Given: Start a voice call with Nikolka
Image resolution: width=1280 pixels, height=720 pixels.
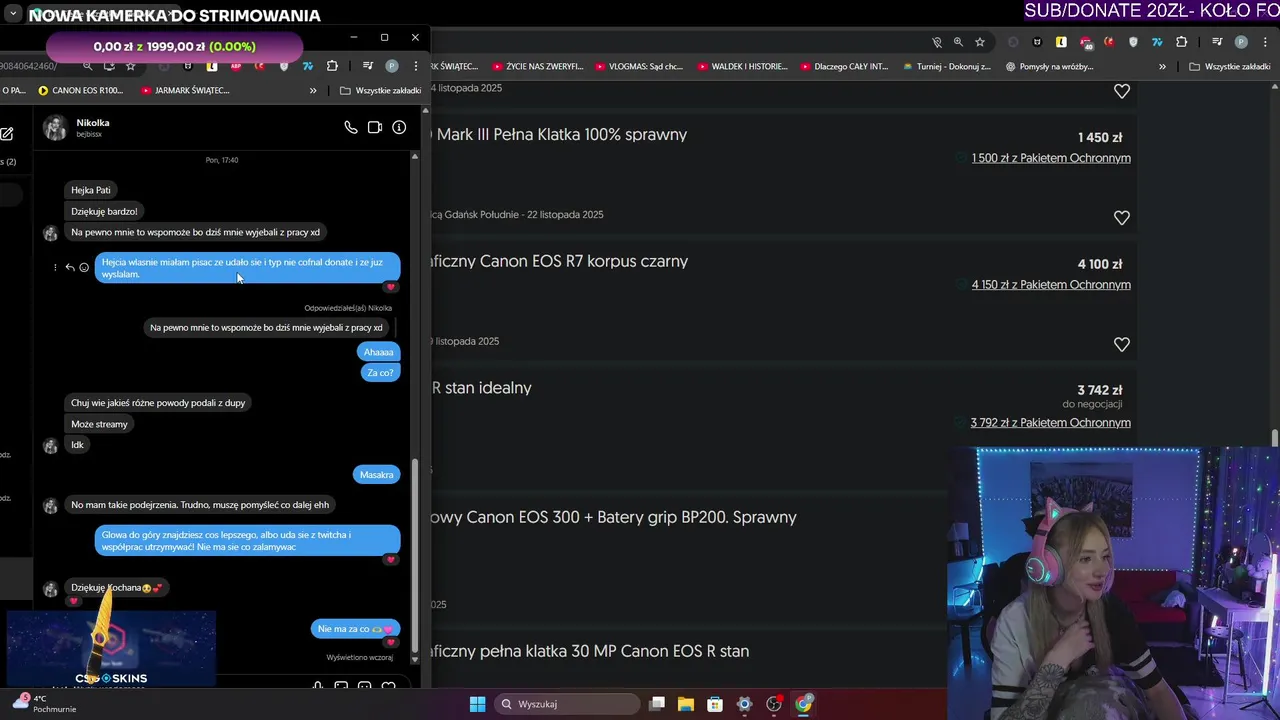Looking at the screenshot, I should pos(351,128).
